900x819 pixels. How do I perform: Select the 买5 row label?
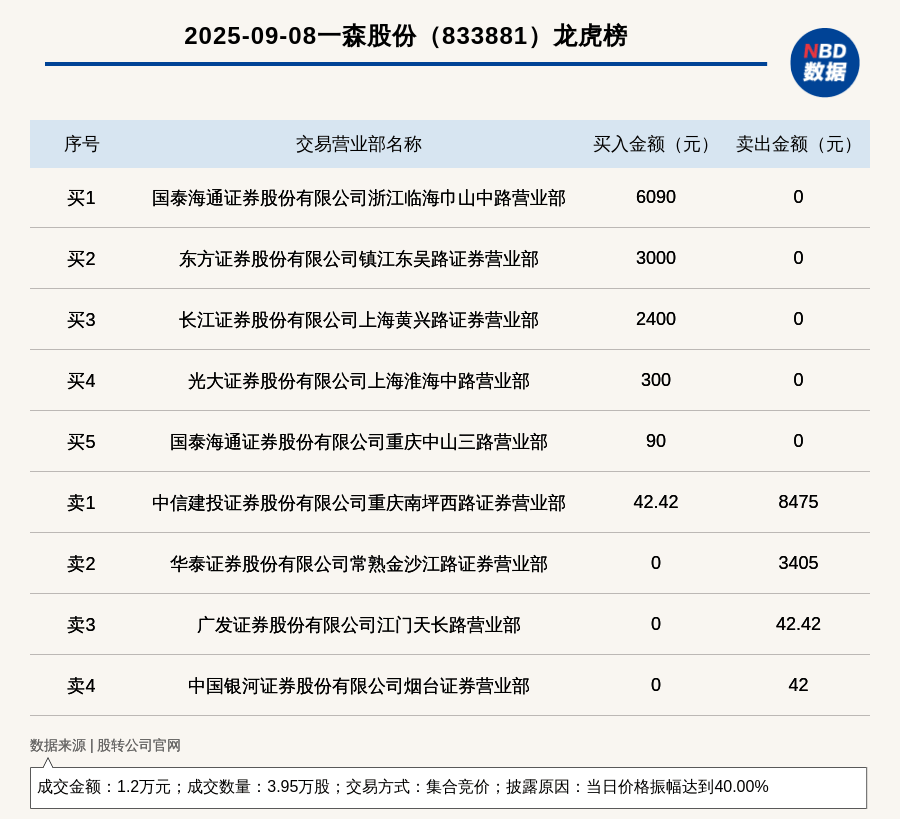pyautogui.click(x=82, y=442)
